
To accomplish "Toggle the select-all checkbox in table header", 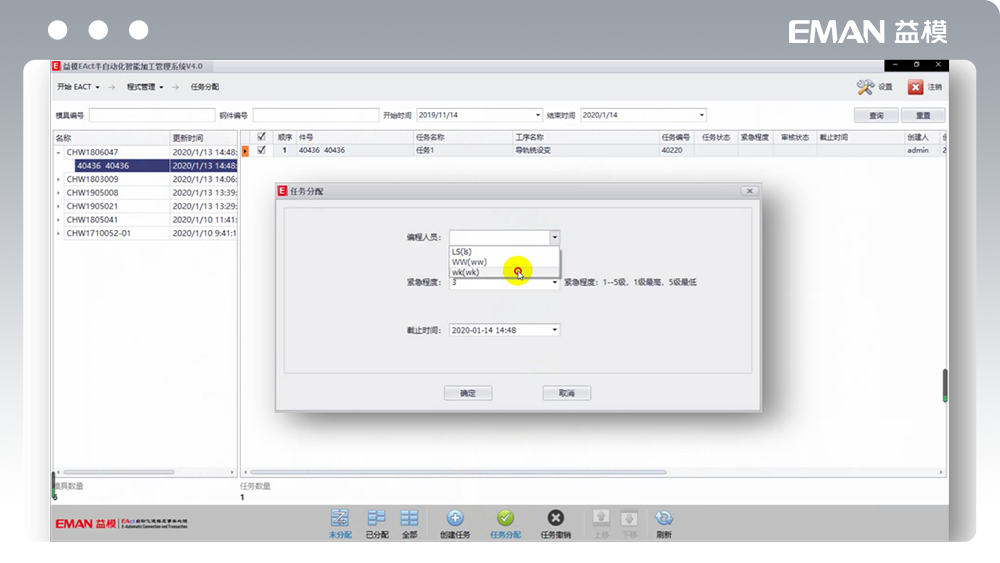I will coord(262,137).
